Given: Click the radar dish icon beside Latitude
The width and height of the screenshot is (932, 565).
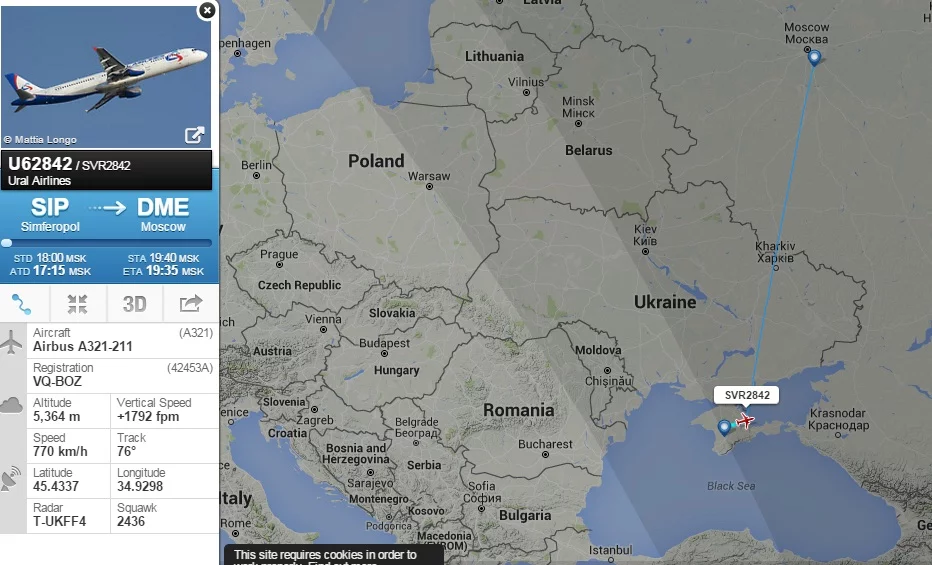Looking at the screenshot, I should (11, 479).
